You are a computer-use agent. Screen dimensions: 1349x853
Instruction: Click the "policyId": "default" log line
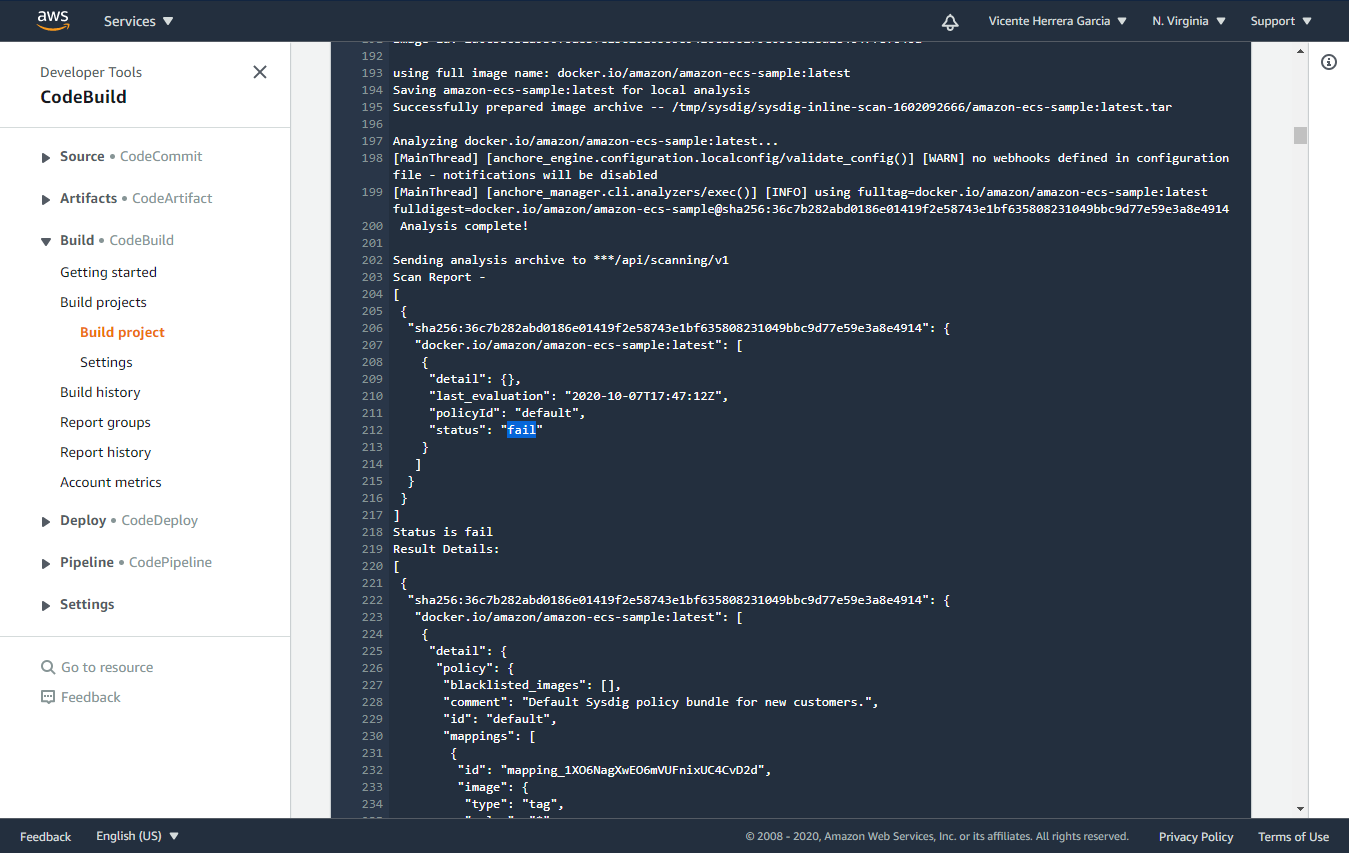(x=507, y=413)
